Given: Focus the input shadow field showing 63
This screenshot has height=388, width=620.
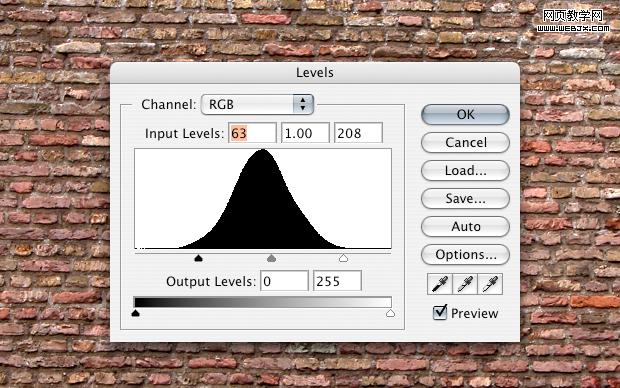Looking at the screenshot, I should 252,133.
